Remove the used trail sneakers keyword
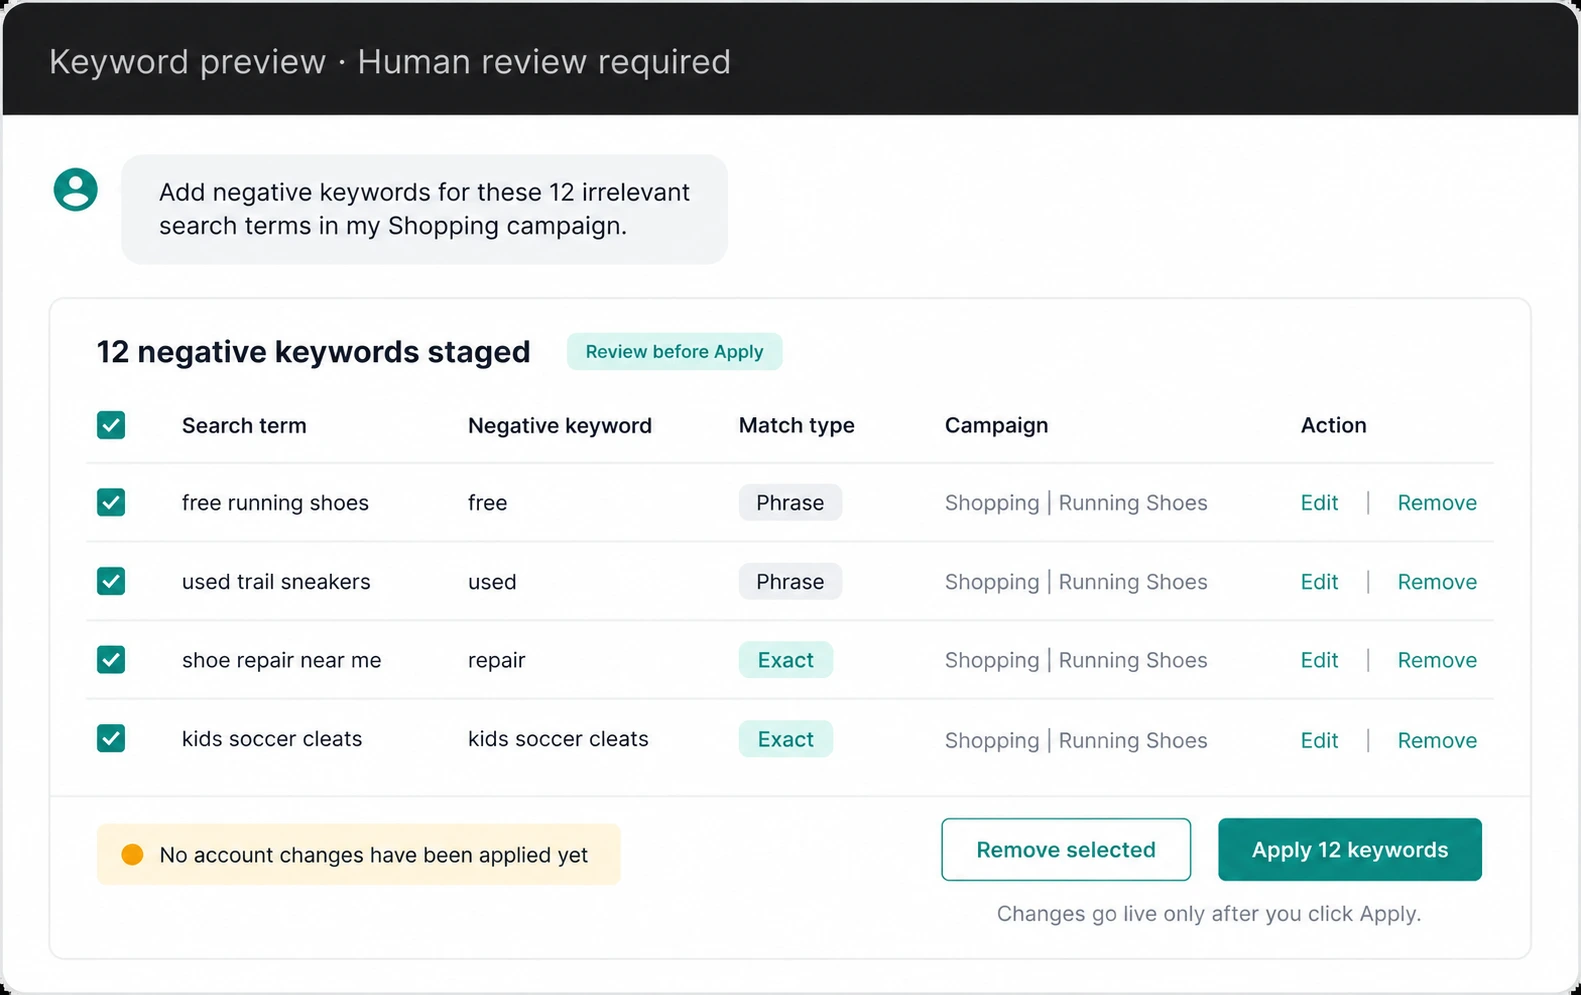Screen dimensions: 1581x995 [1437, 582]
